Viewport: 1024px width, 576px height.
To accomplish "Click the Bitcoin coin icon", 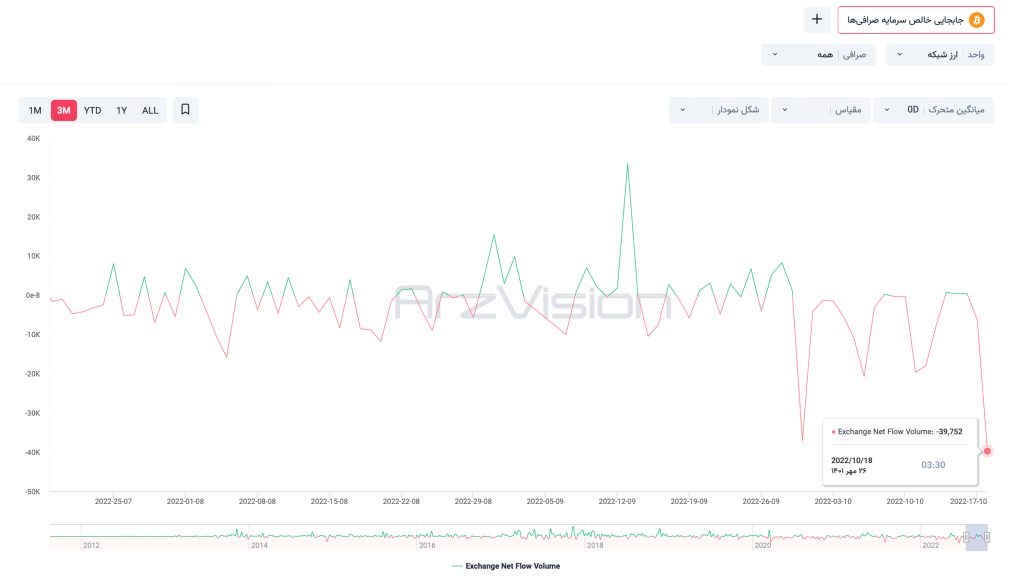I will click(977, 20).
